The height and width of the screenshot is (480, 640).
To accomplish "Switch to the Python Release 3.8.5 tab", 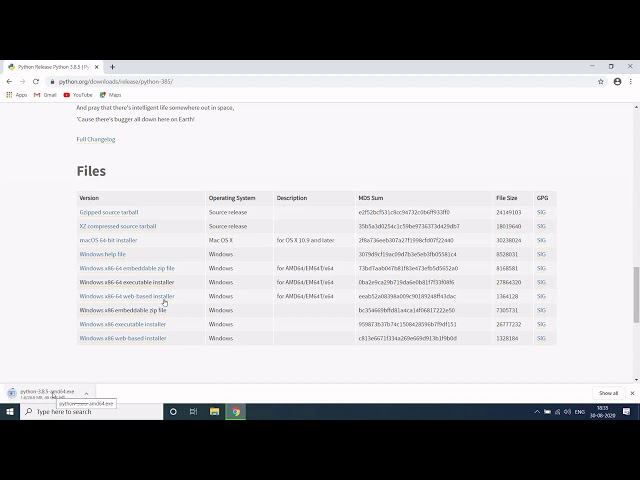I will [53, 67].
